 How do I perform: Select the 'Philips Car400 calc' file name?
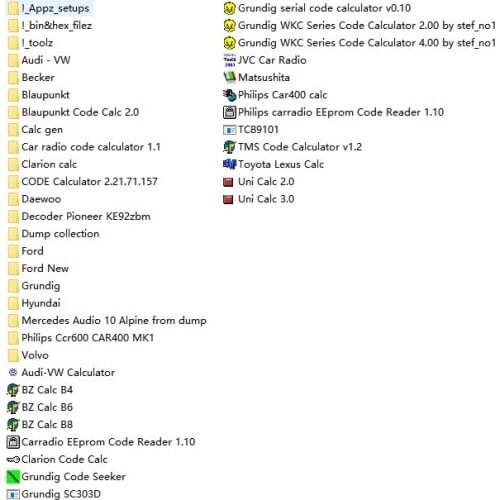(283, 95)
